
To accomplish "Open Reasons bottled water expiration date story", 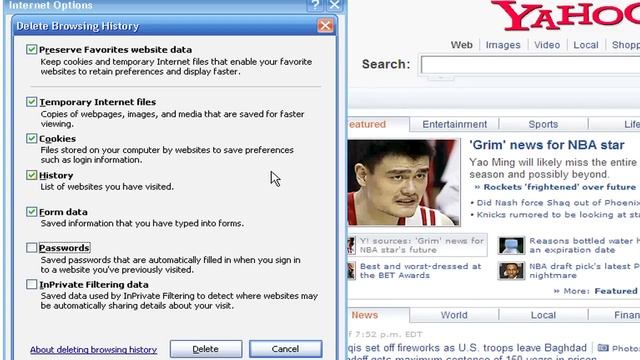I will coord(584,245).
